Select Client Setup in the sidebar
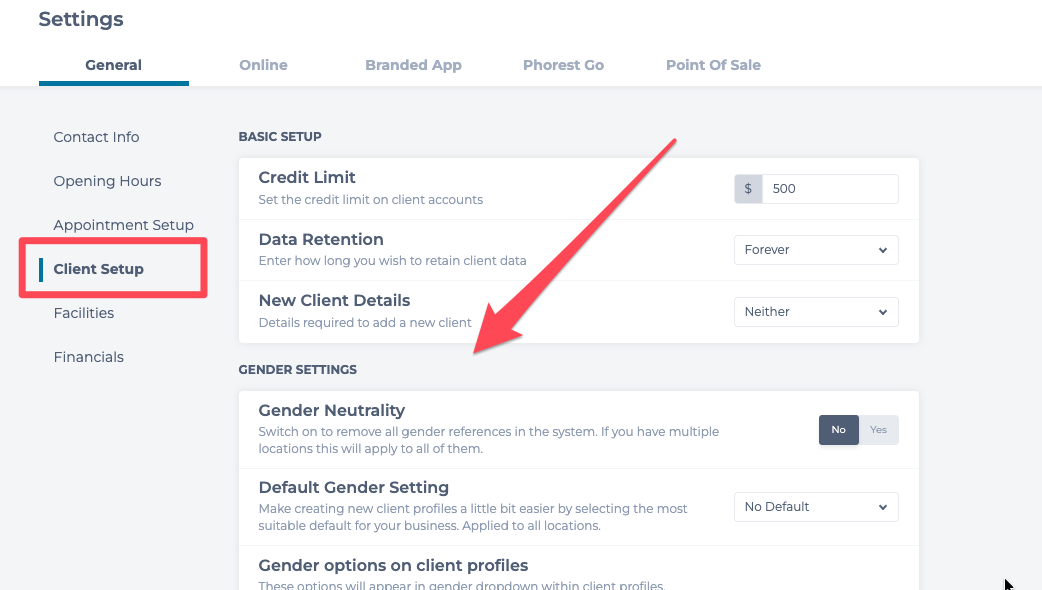Image resolution: width=1042 pixels, height=590 pixels. point(98,269)
